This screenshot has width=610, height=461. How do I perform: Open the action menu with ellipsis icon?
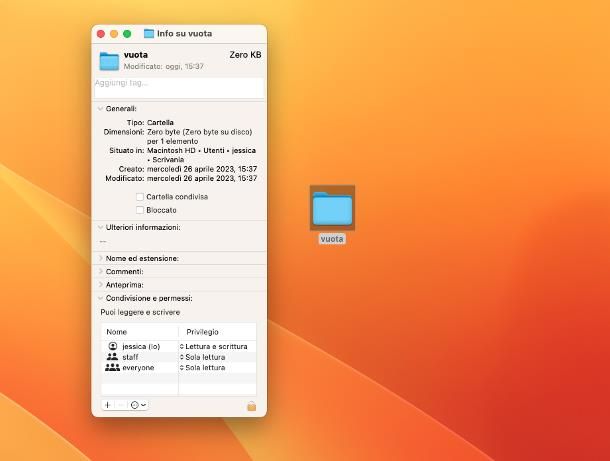[x=138, y=405]
